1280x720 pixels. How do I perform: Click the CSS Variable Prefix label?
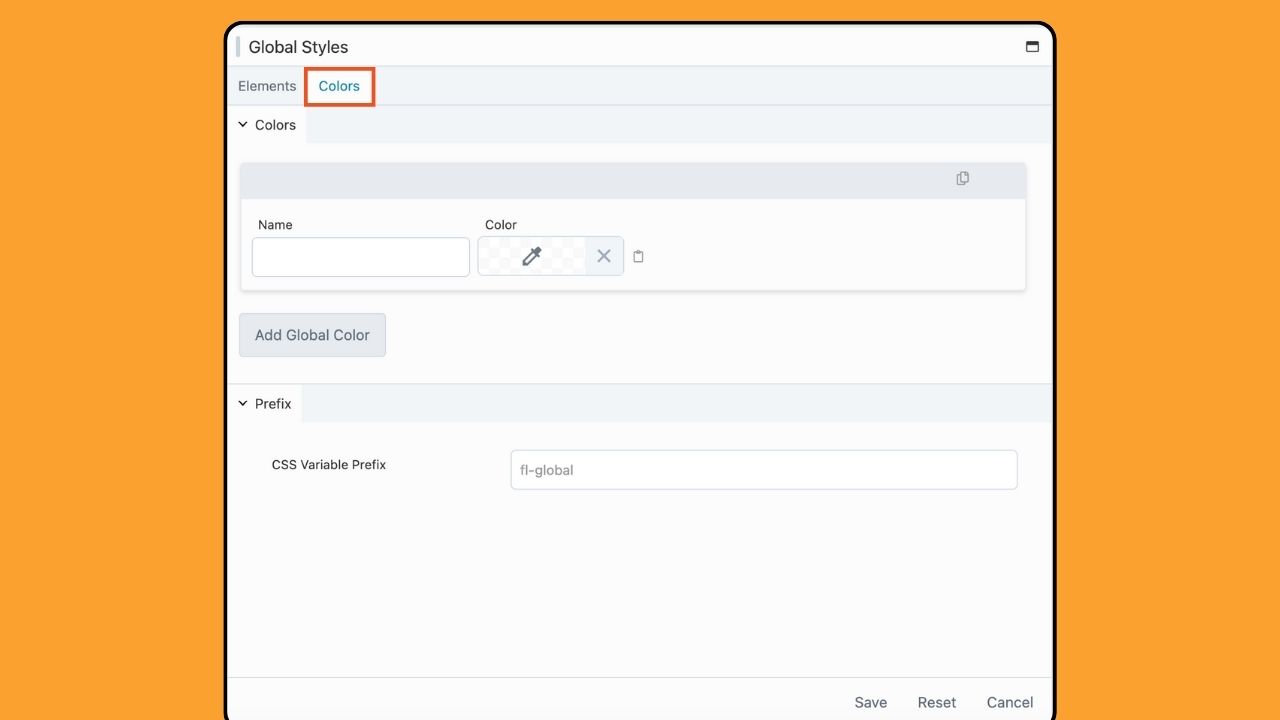click(329, 465)
